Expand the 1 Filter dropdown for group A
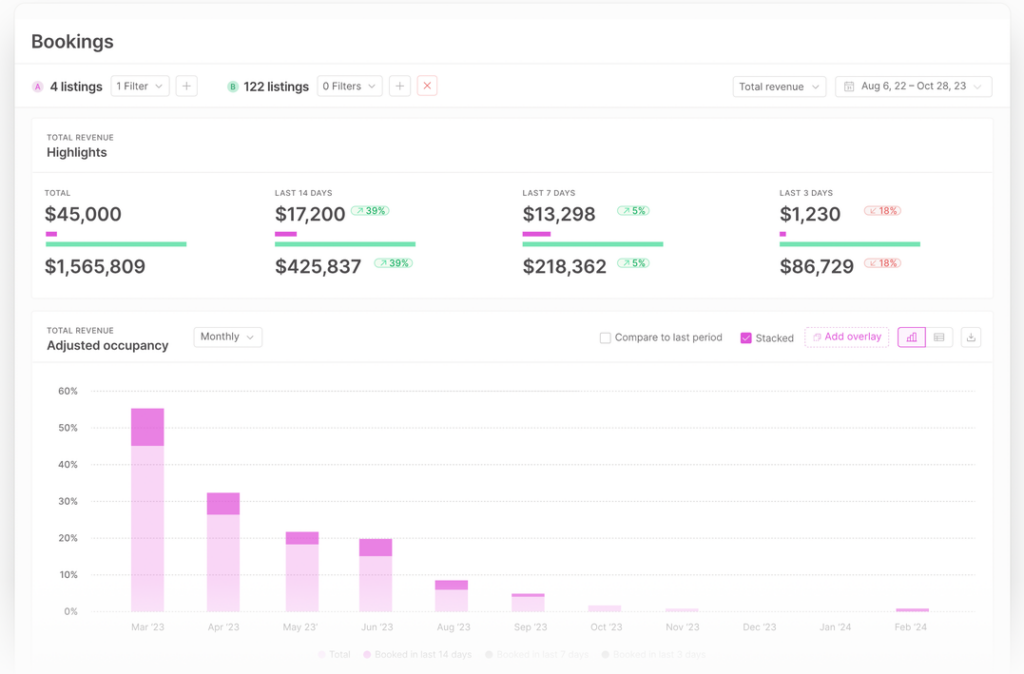This screenshot has width=1024, height=674. pos(139,86)
